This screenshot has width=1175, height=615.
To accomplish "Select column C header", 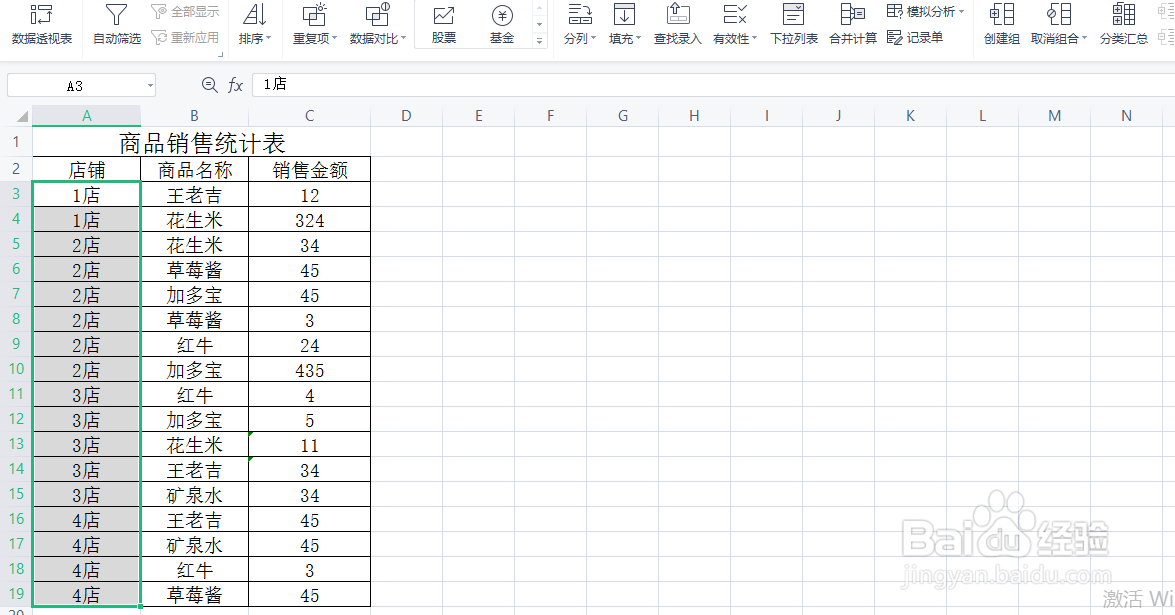I will [x=309, y=116].
